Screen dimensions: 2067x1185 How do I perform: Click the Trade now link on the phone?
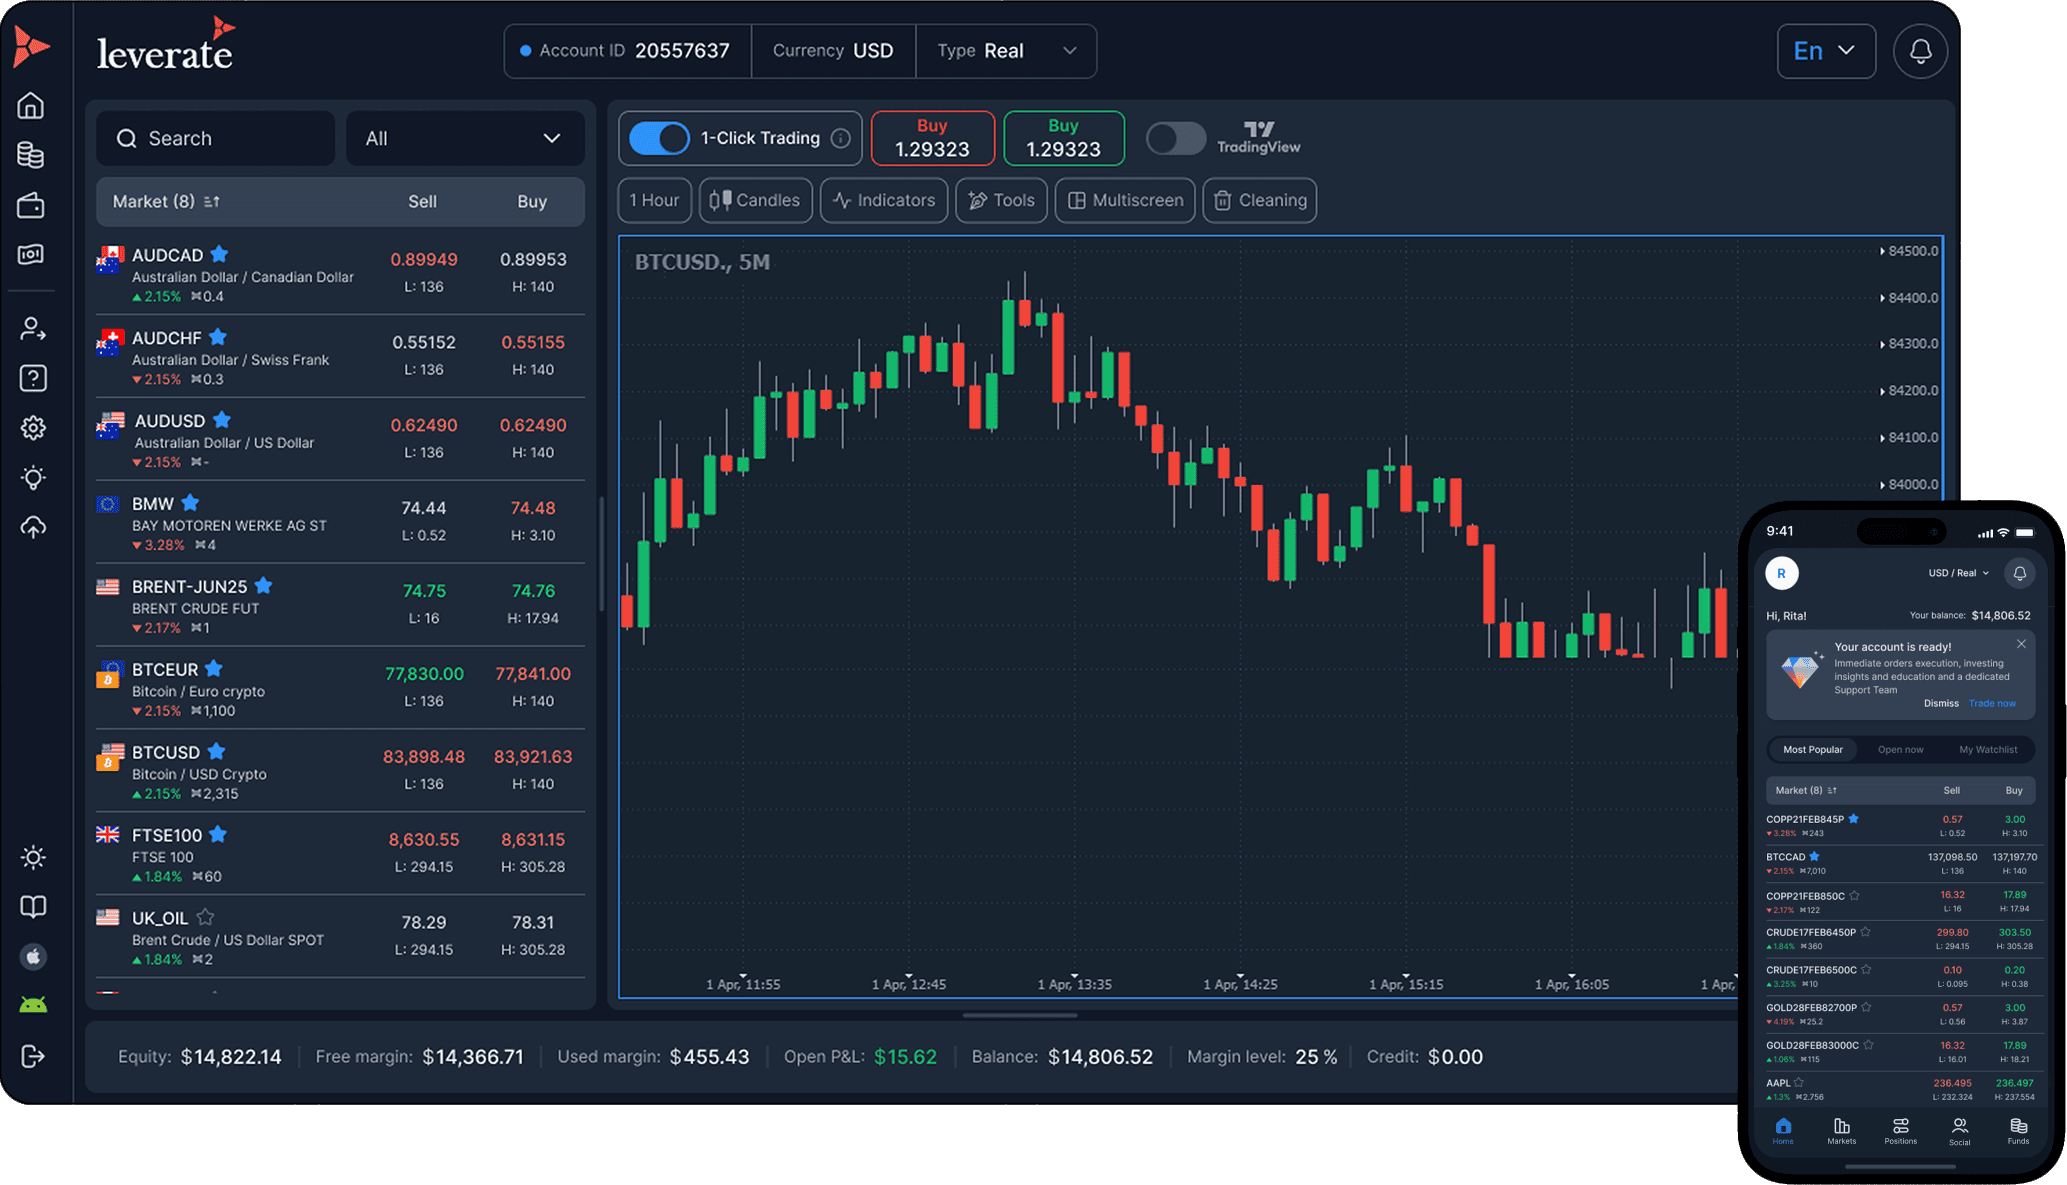click(x=1992, y=703)
